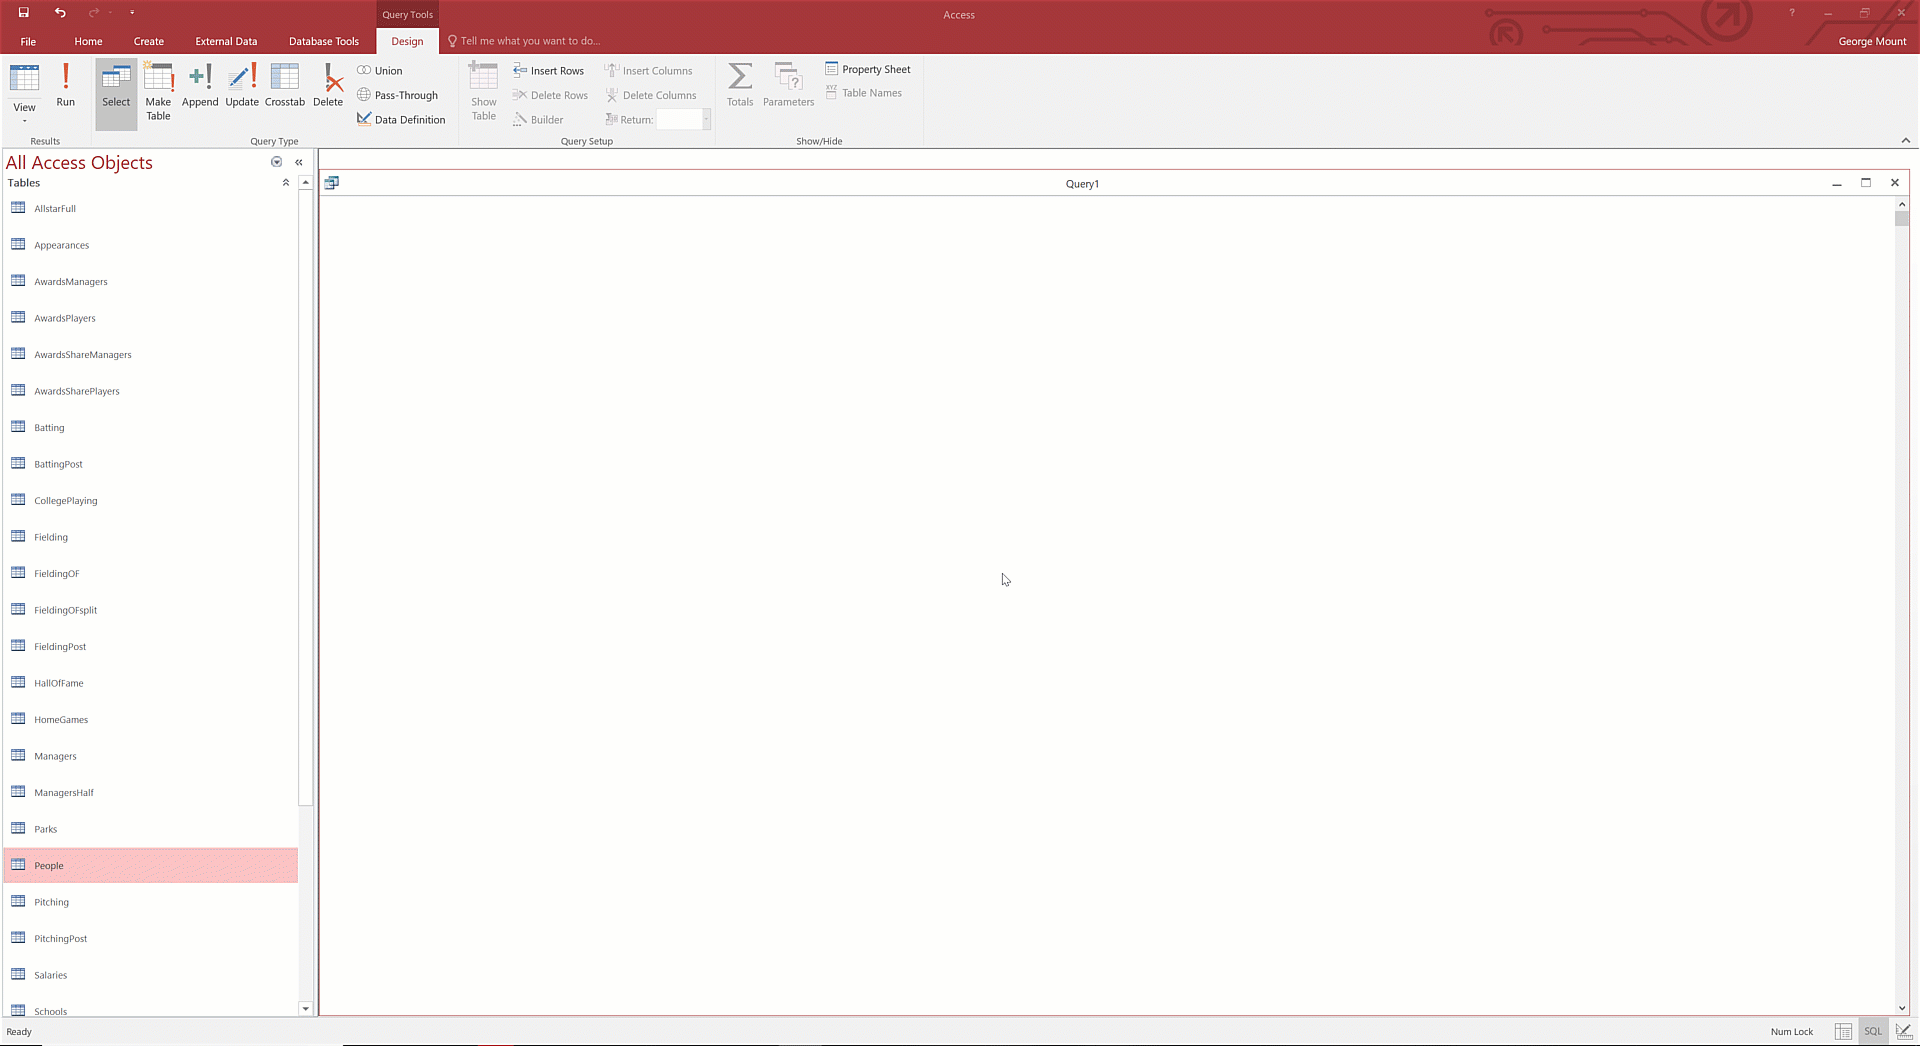Choose Append query type
The height and width of the screenshot is (1046, 1920).
pos(200,86)
